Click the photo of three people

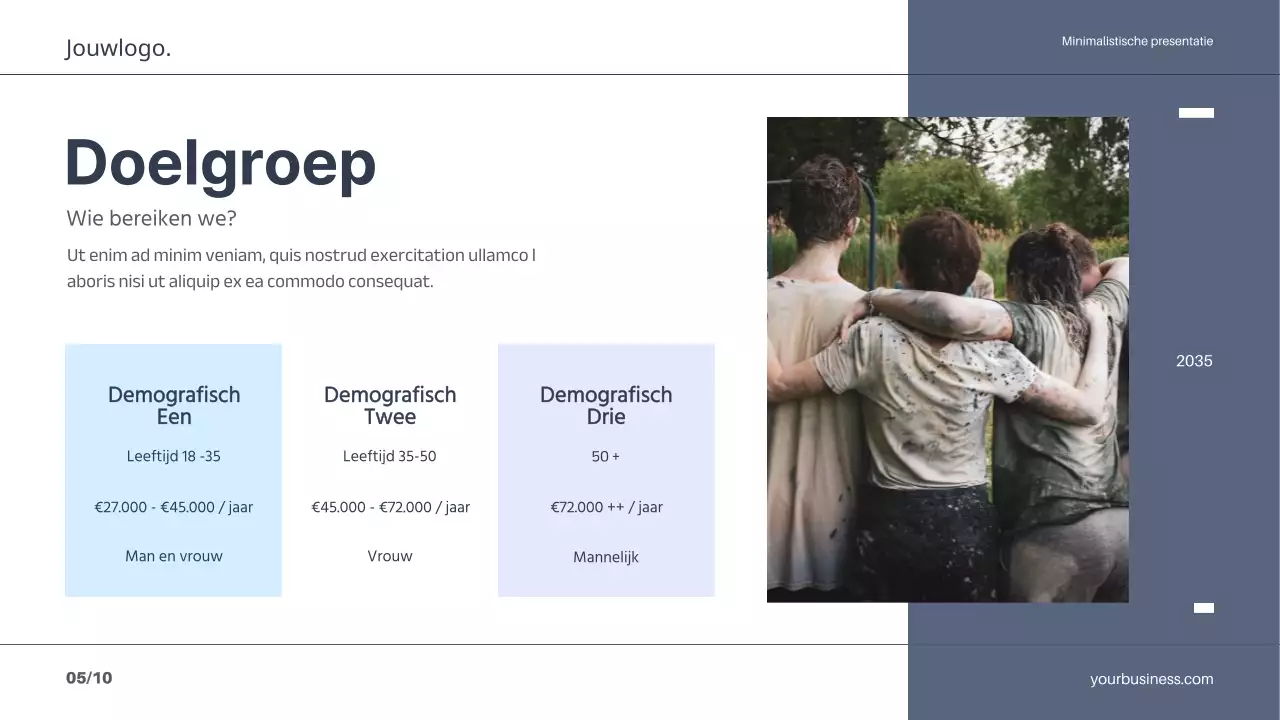point(948,360)
